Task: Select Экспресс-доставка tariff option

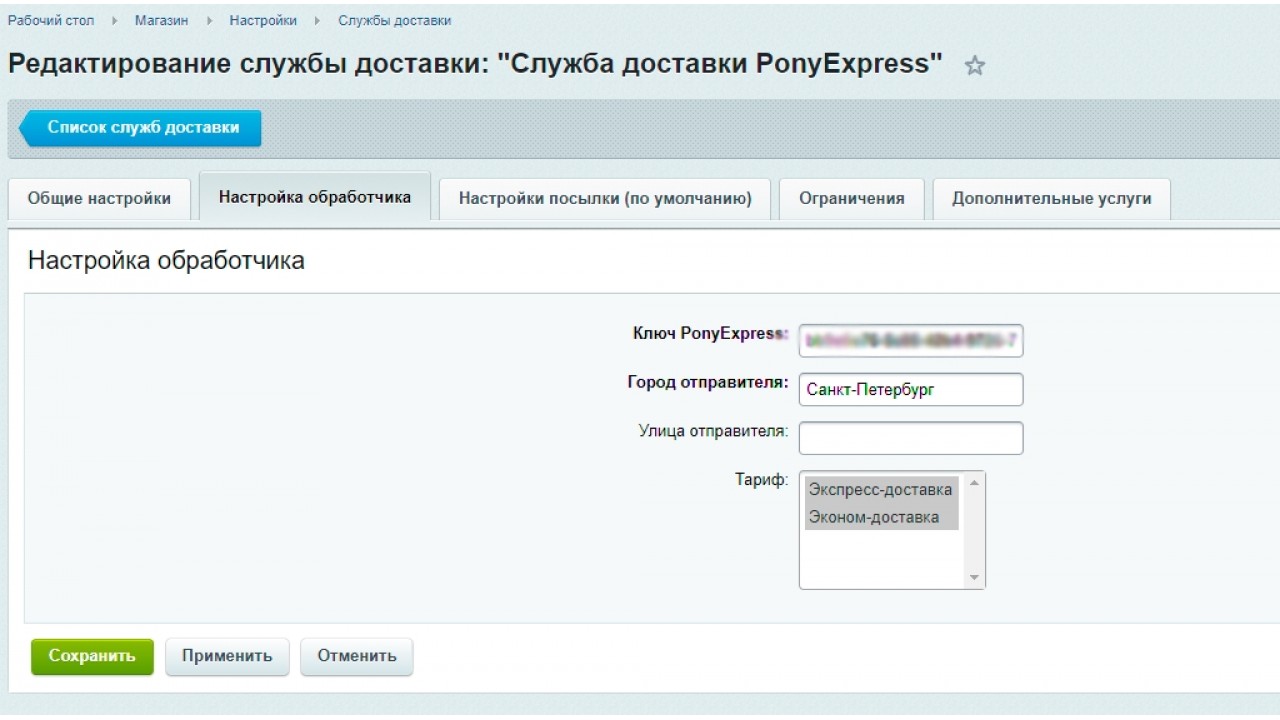Action: 881,490
